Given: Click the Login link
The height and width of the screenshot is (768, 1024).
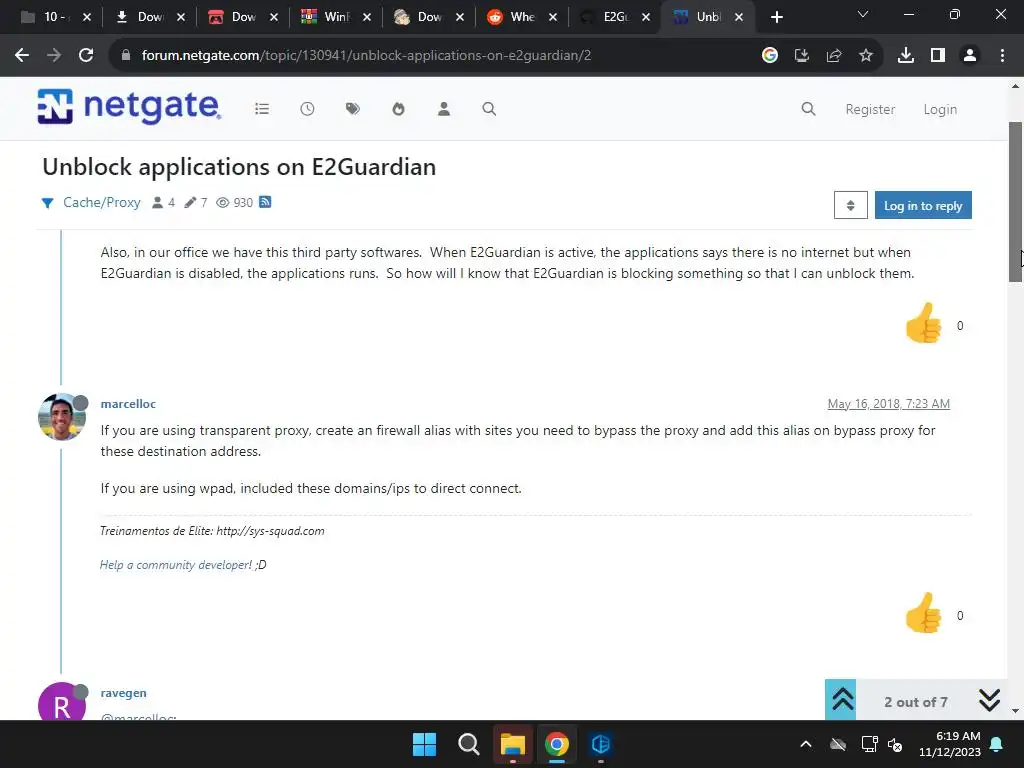Looking at the screenshot, I should coord(940,109).
